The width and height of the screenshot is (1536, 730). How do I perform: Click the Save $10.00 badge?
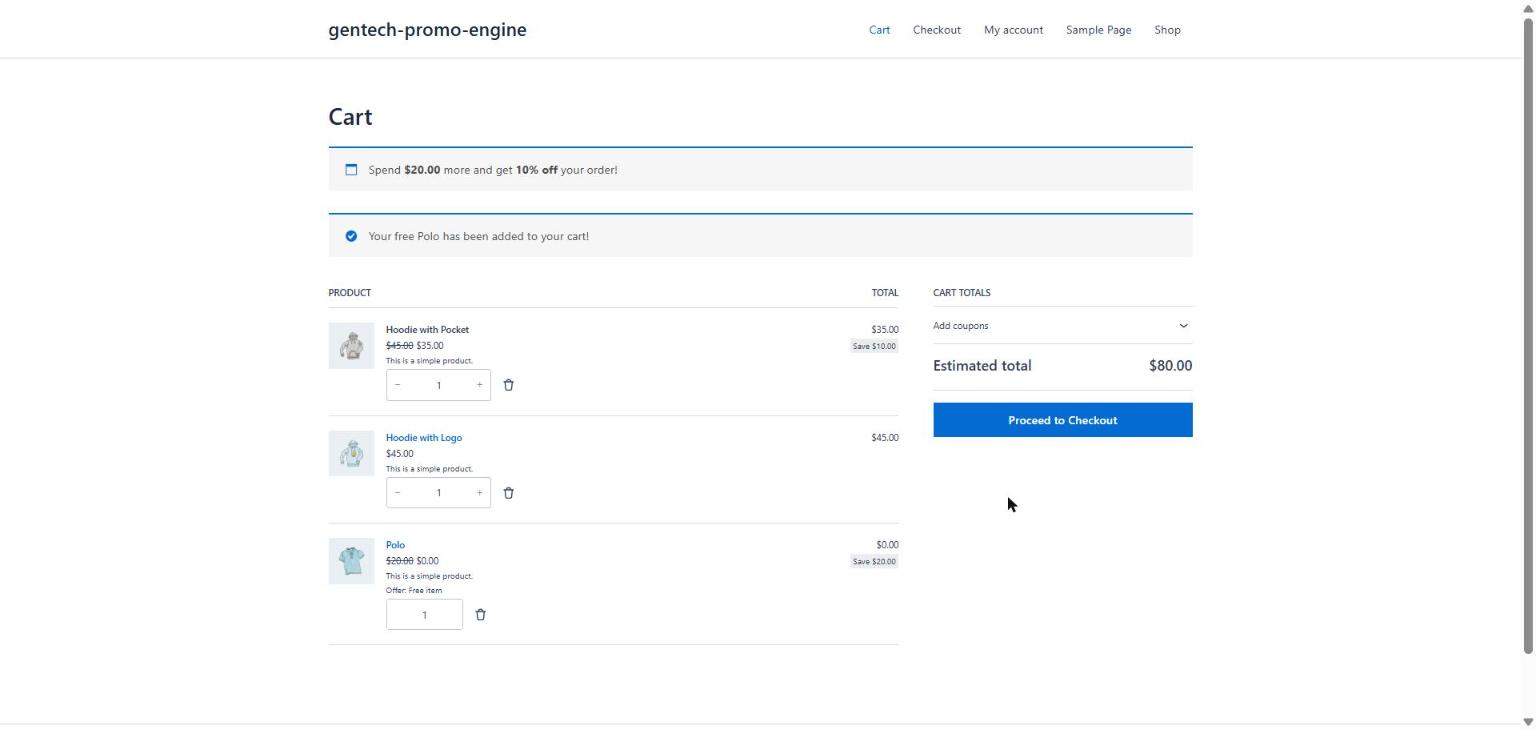tap(874, 346)
